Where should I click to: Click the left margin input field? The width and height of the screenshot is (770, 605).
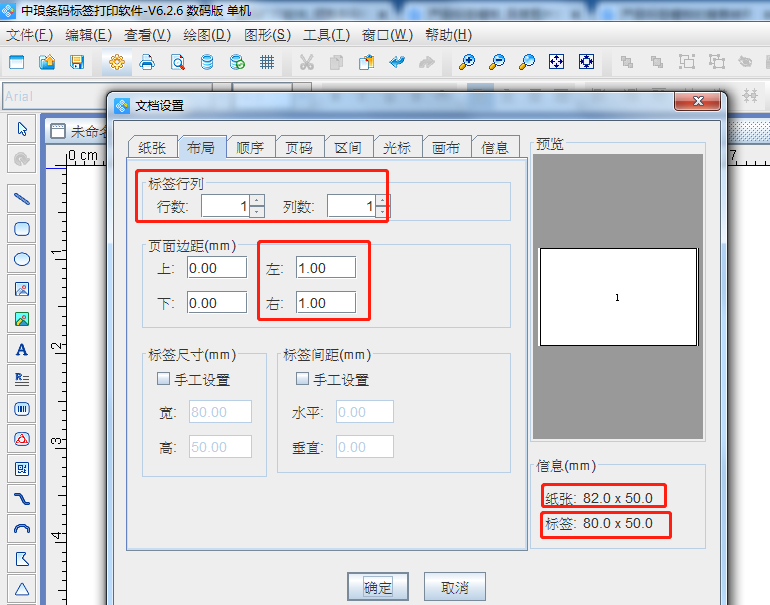[325, 268]
